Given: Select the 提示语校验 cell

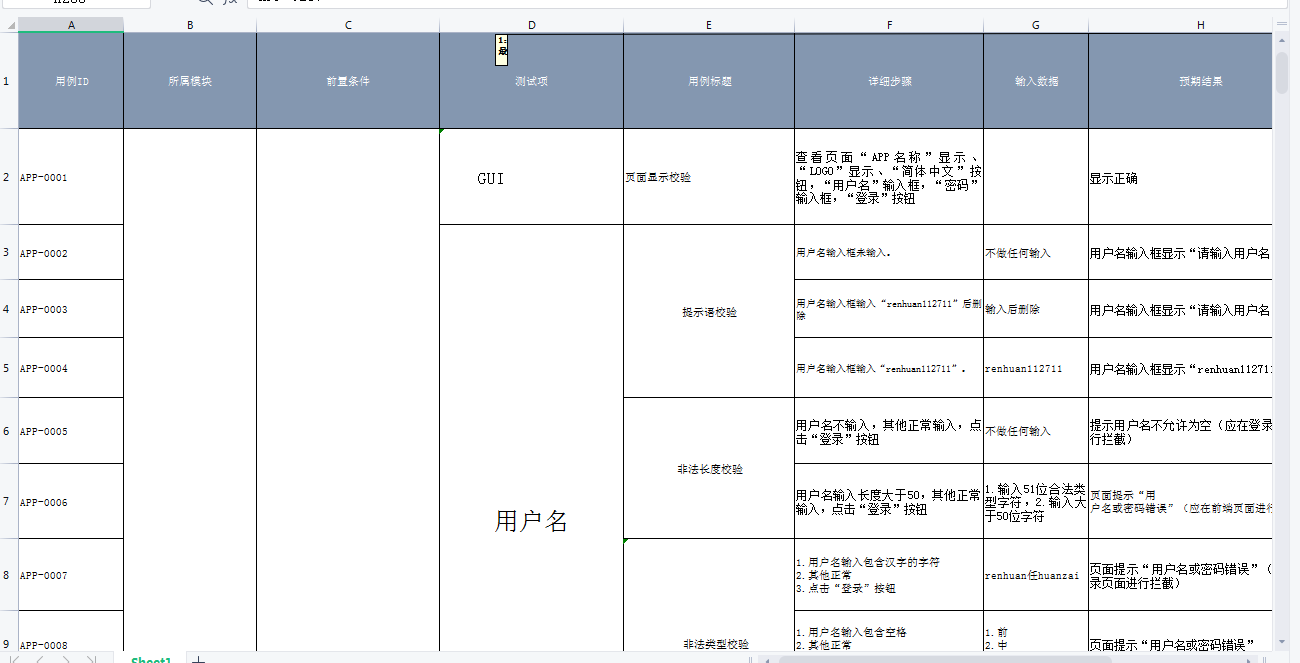Looking at the screenshot, I should [709, 311].
